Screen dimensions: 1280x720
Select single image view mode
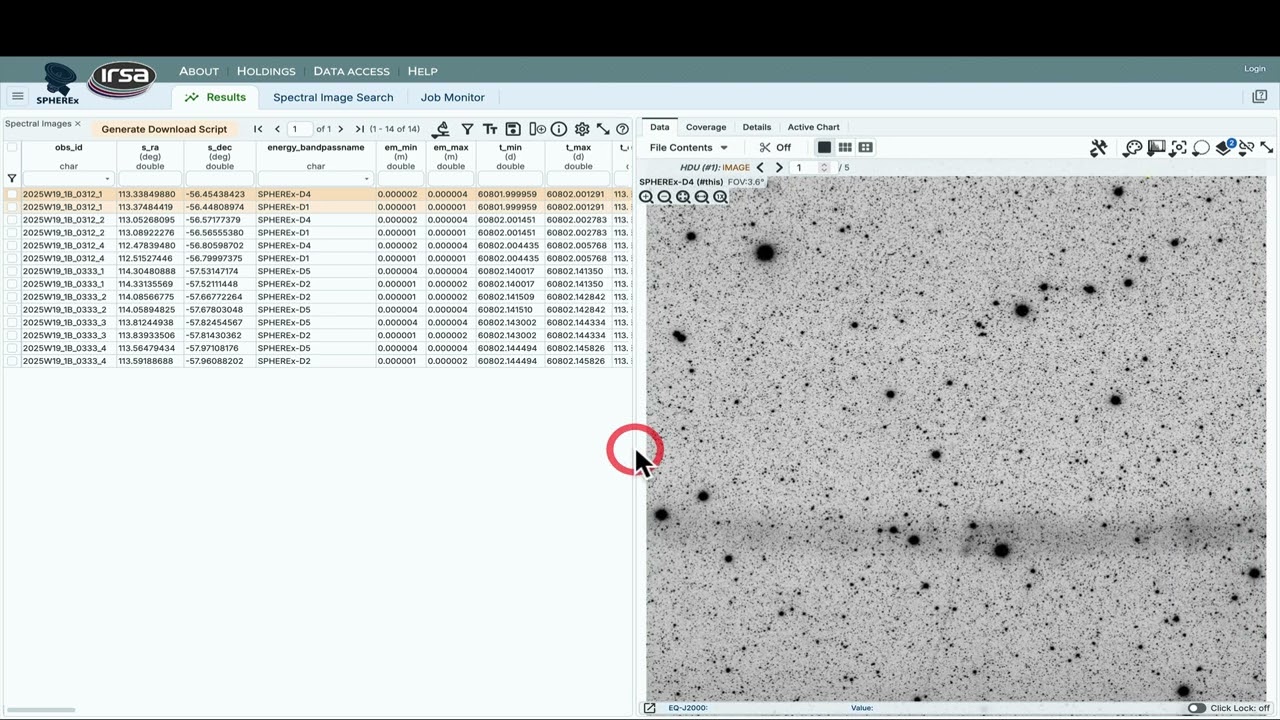(x=824, y=147)
